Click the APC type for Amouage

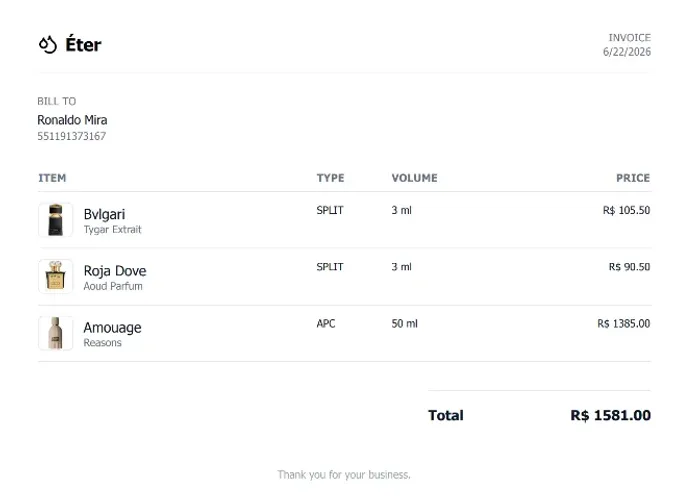click(x=326, y=324)
